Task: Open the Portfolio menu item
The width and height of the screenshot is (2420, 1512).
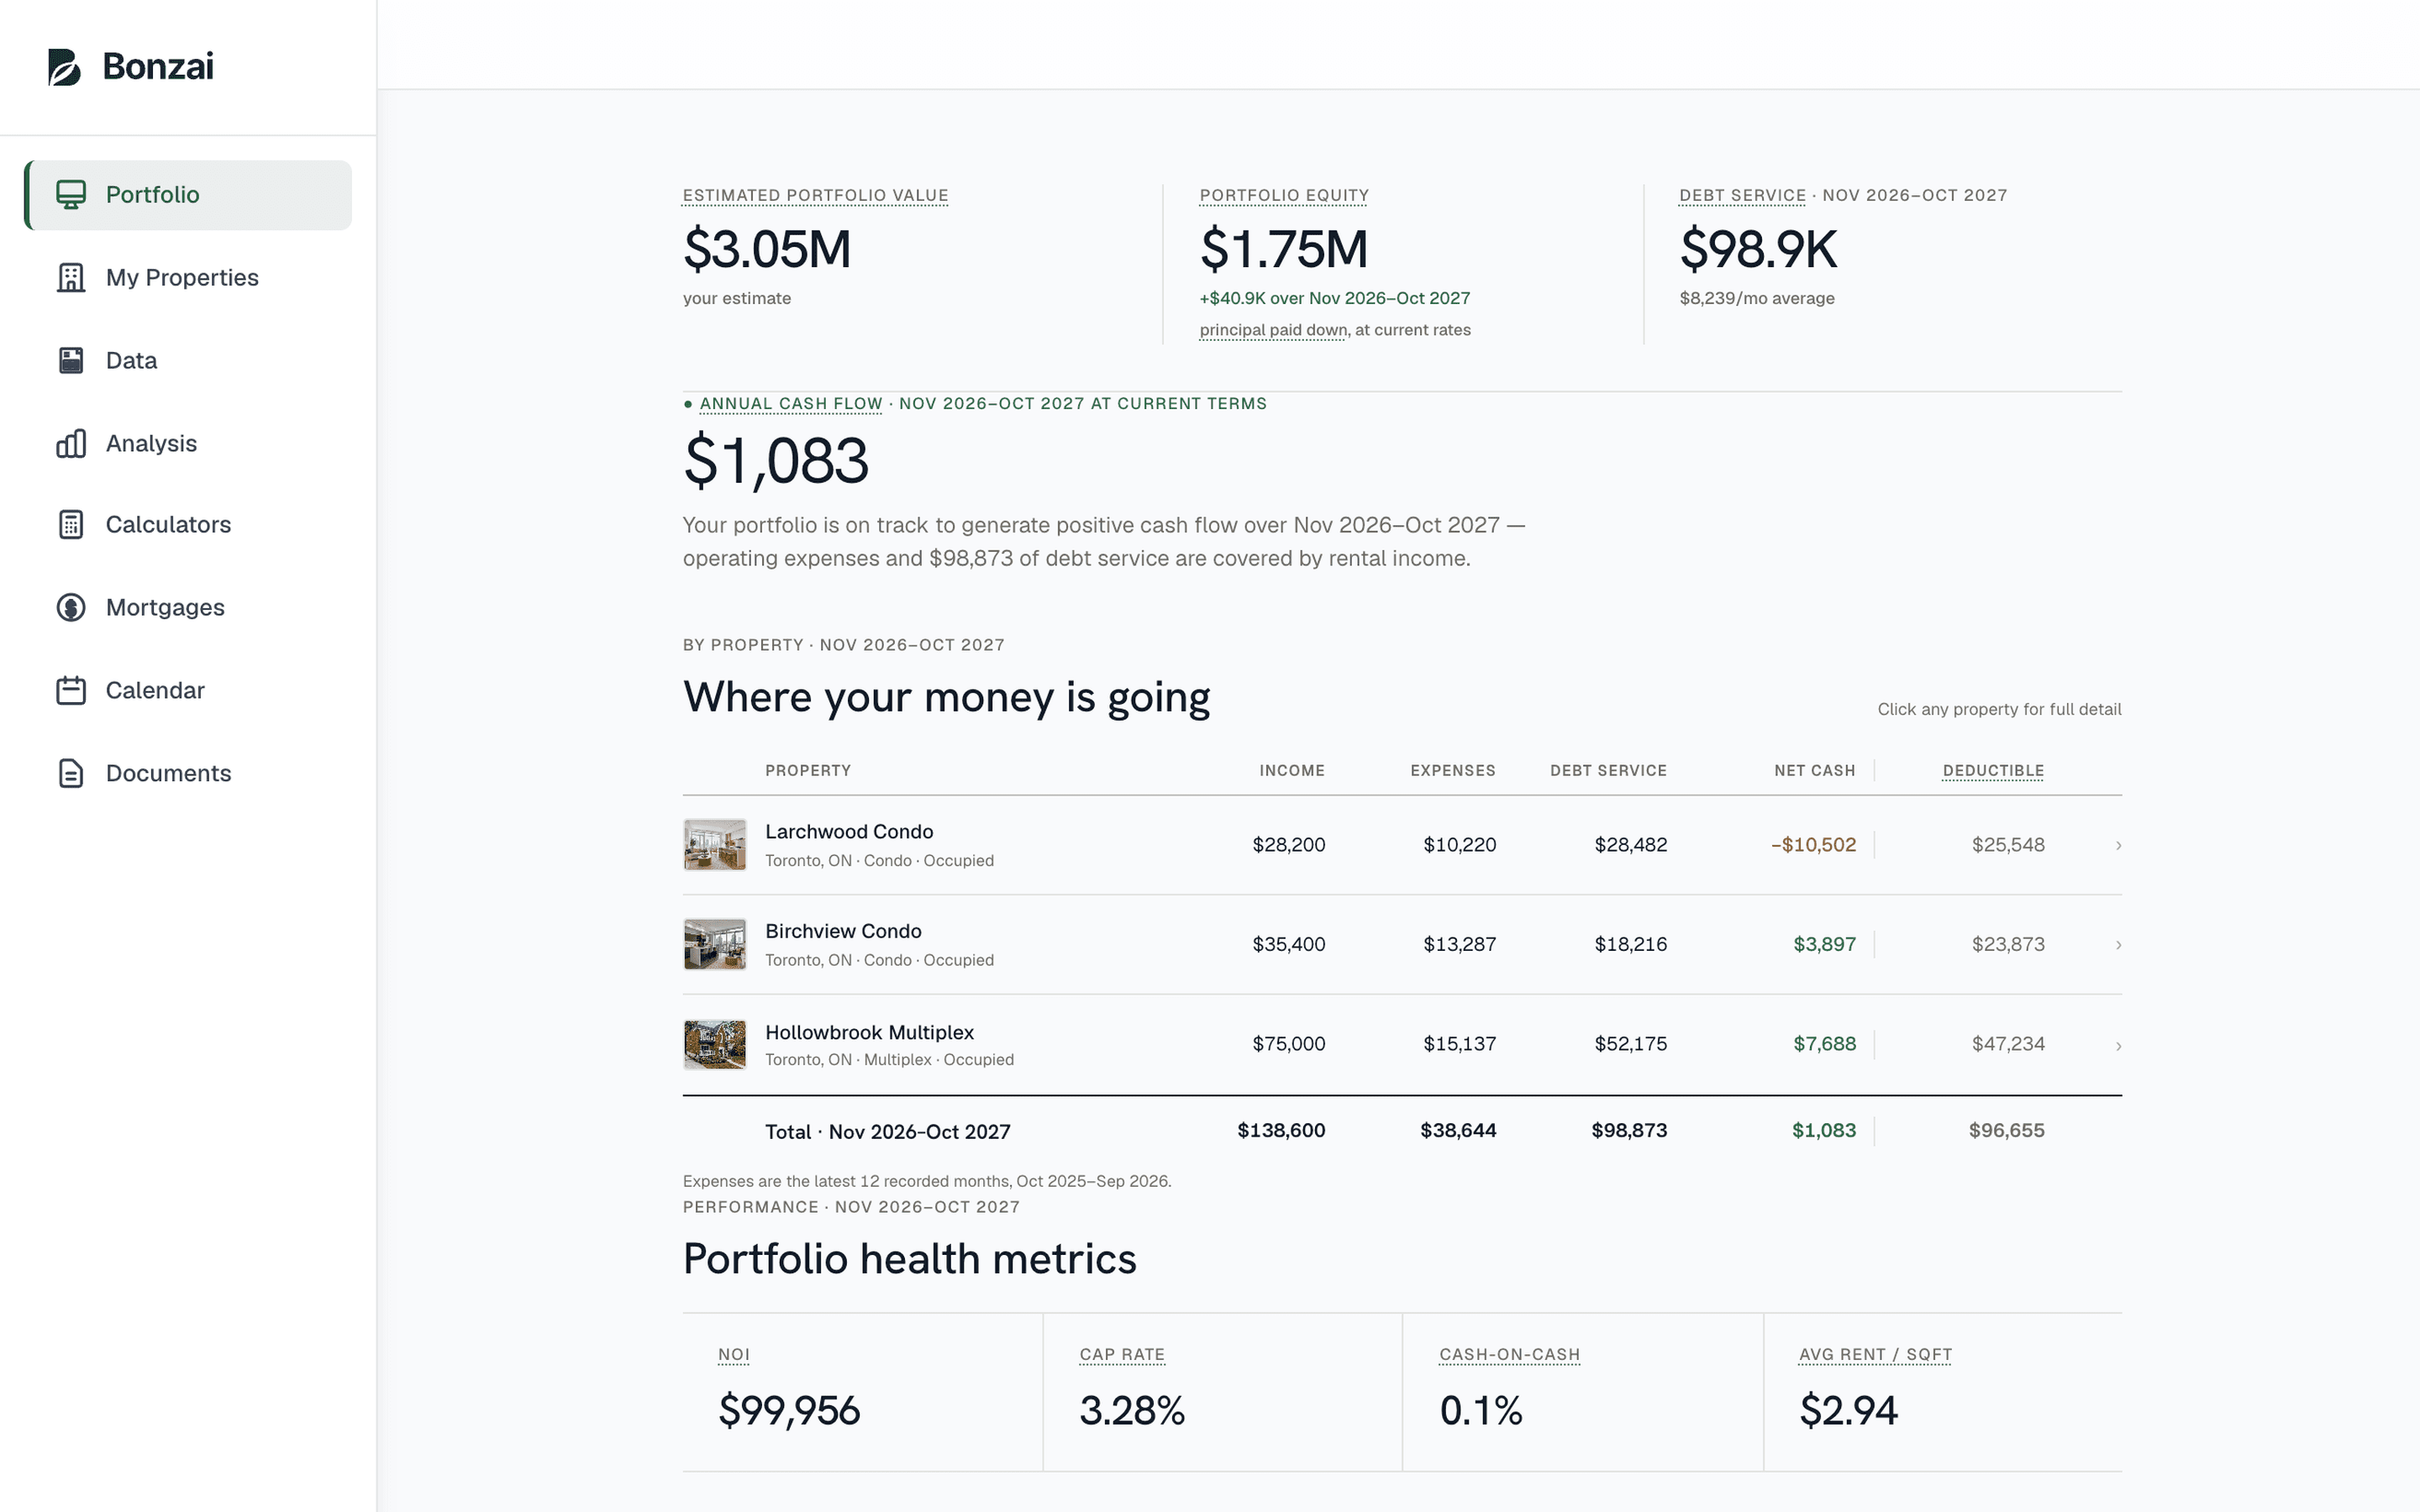Action: click(x=188, y=195)
